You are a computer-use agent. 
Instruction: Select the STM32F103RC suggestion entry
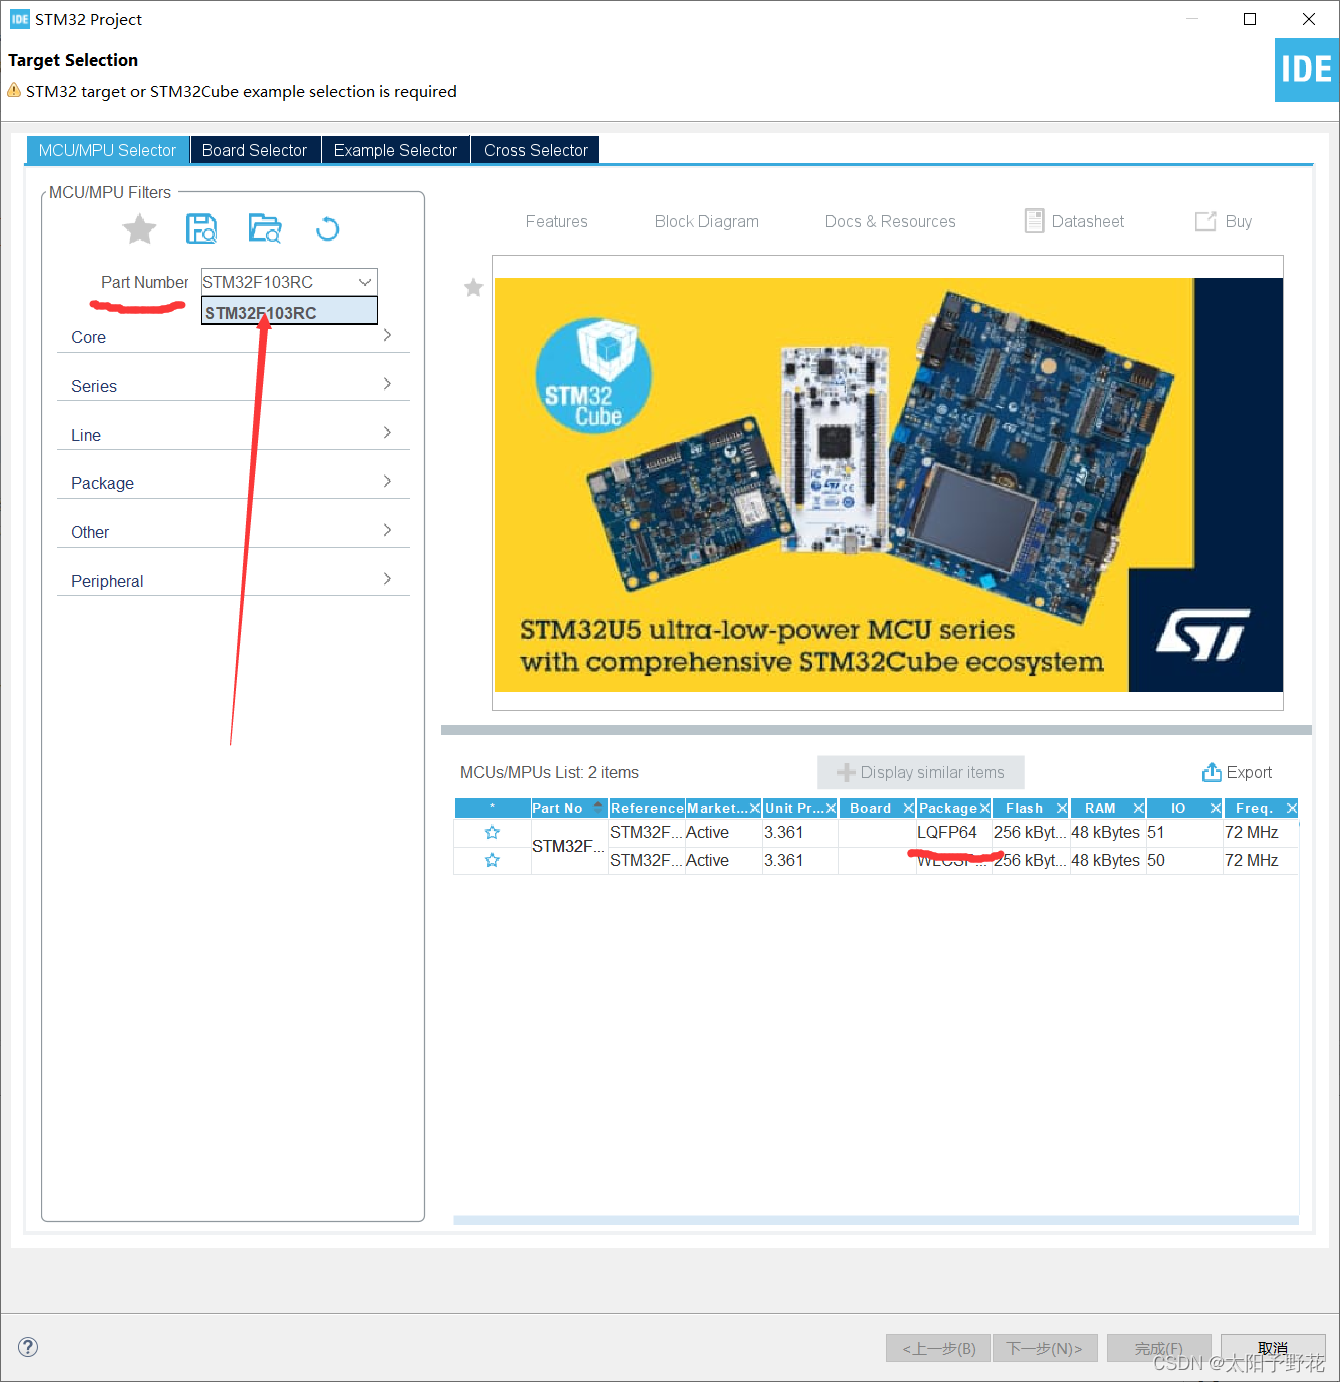coord(288,311)
